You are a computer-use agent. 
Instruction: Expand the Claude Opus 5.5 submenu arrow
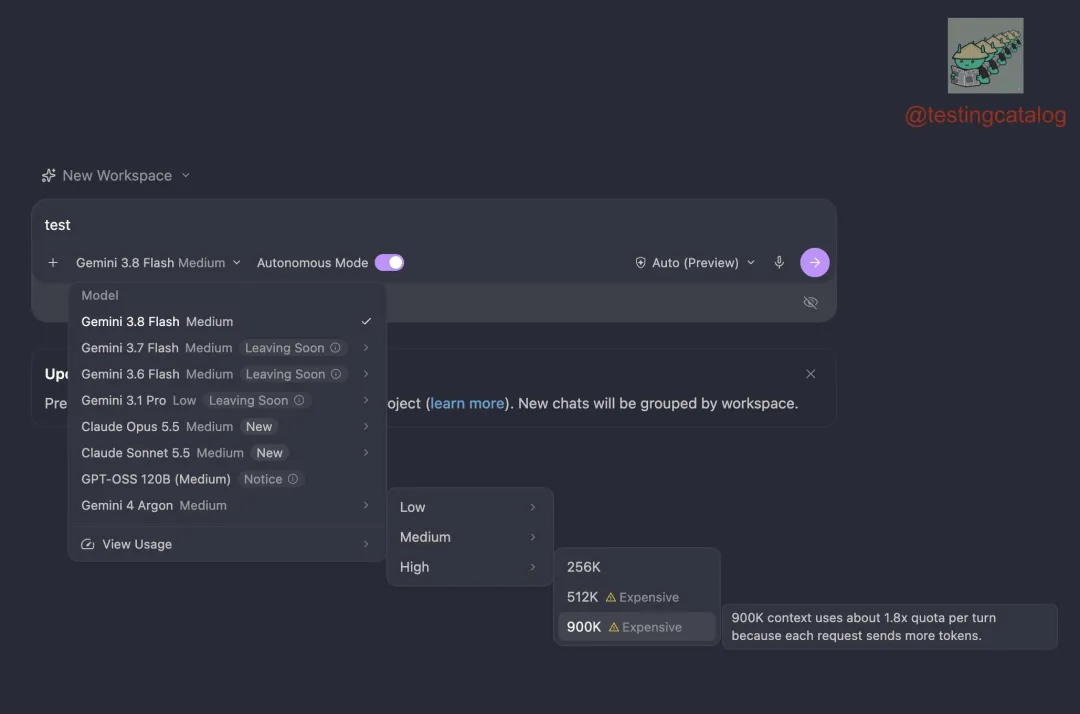[366, 426]
